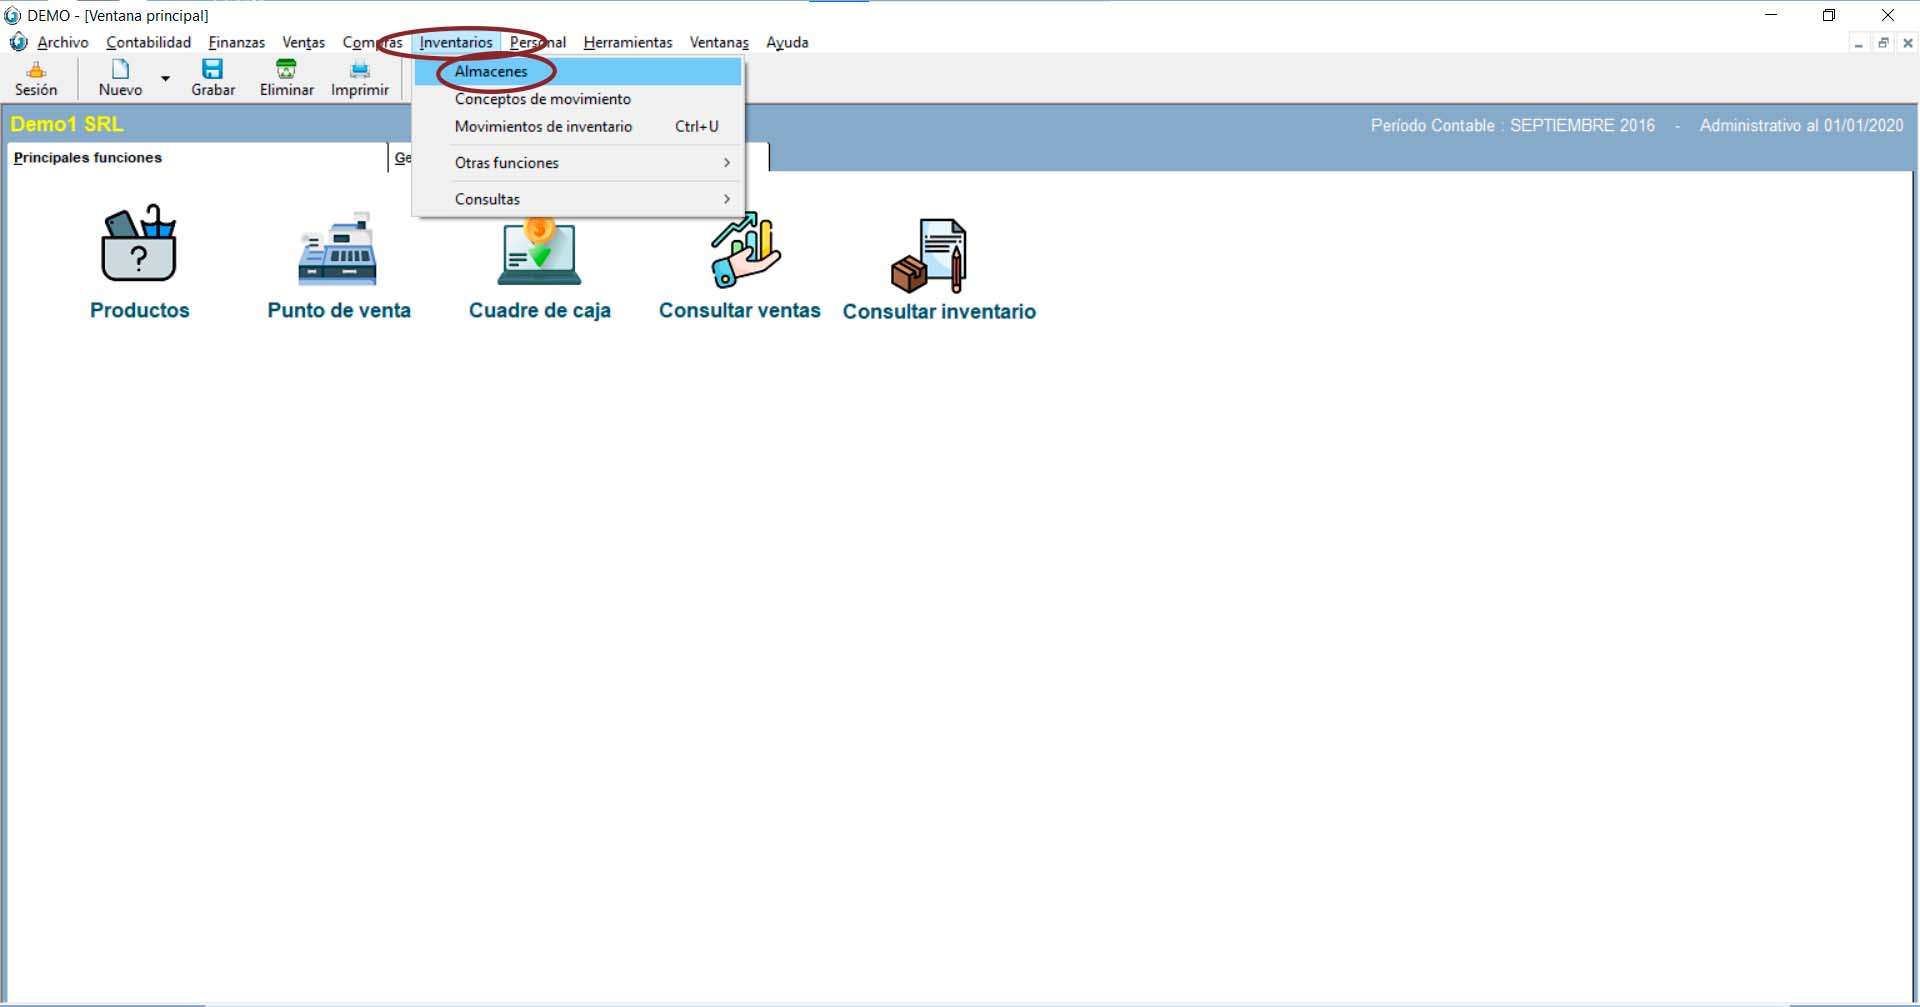Open the Herramientas menu

627,42
